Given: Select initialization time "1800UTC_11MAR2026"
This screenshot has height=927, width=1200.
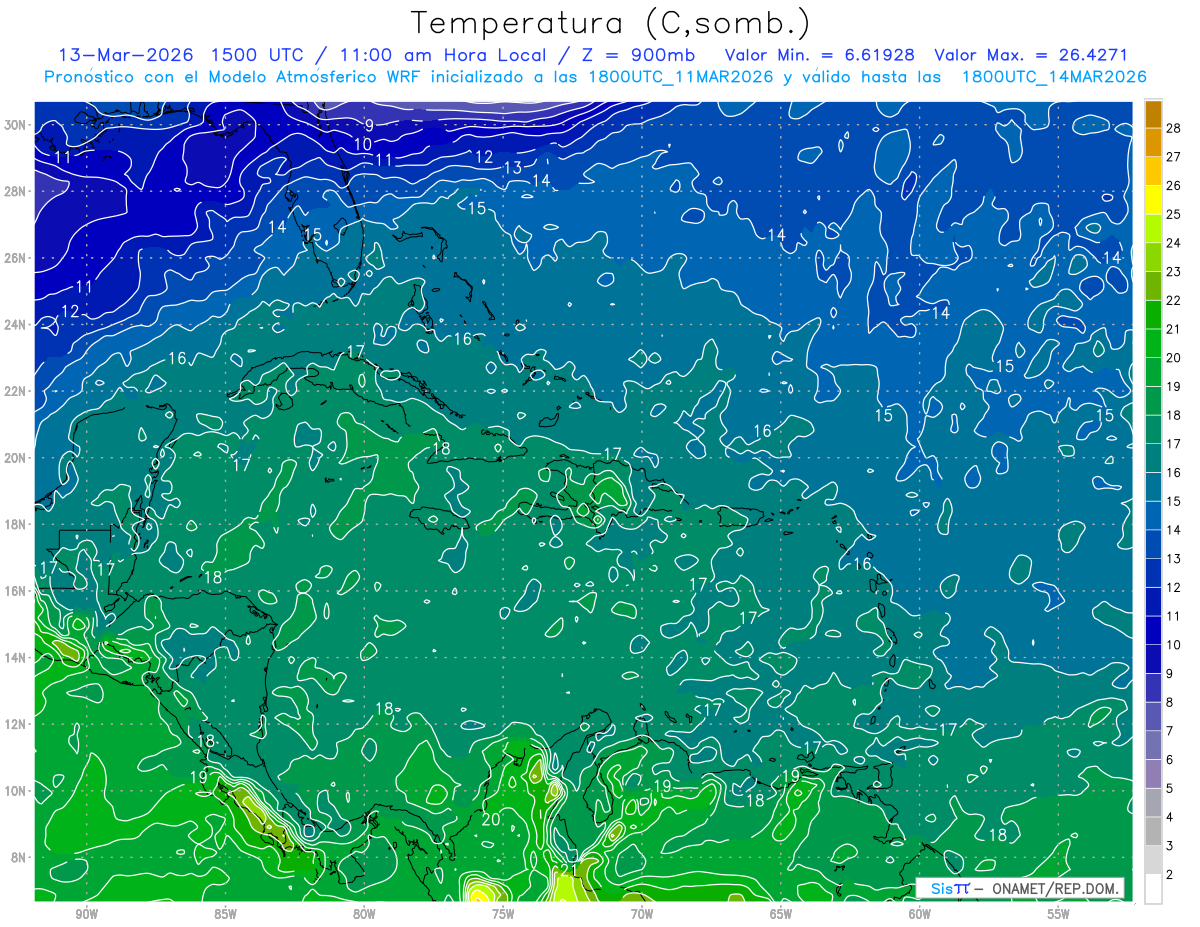Looking at the screenshot, I should point(680,77).
